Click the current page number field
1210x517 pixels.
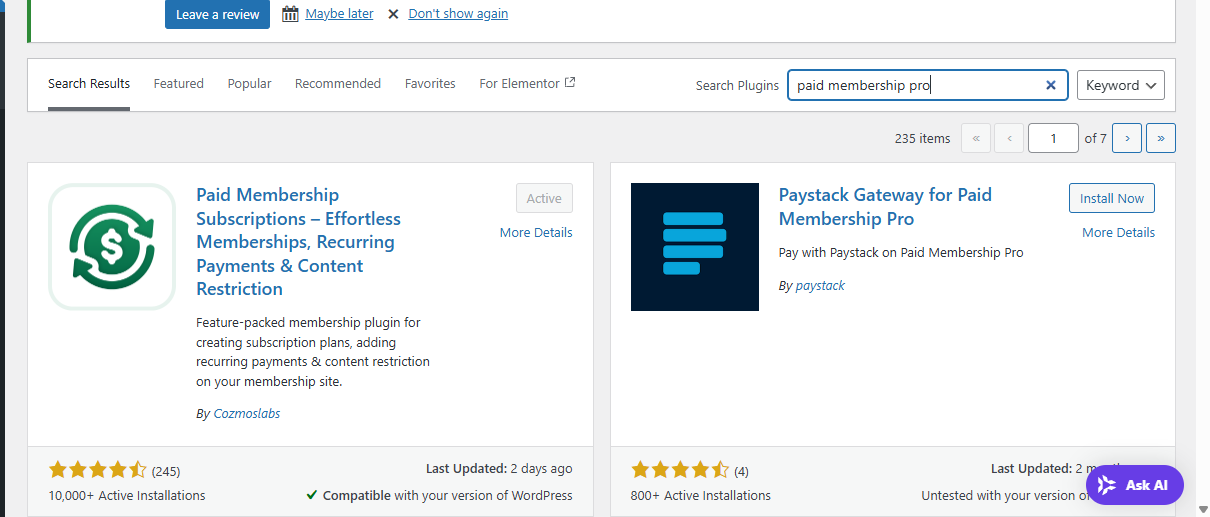(1054, 138)
